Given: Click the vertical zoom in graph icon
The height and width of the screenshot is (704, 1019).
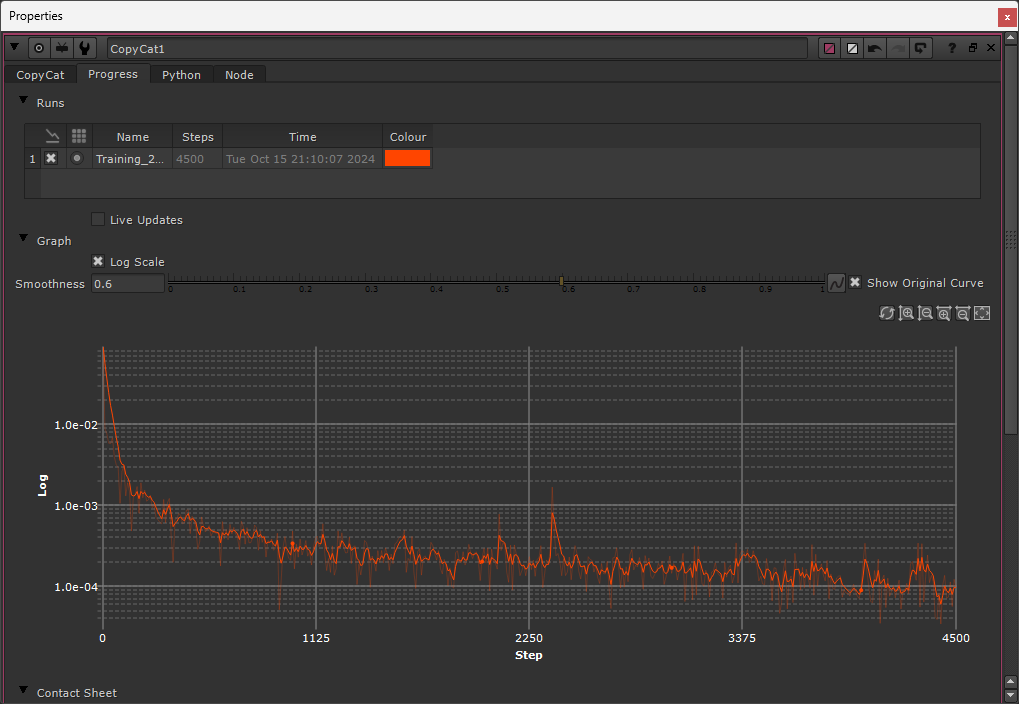Looking at the screenshot, I should click(906, 313).
